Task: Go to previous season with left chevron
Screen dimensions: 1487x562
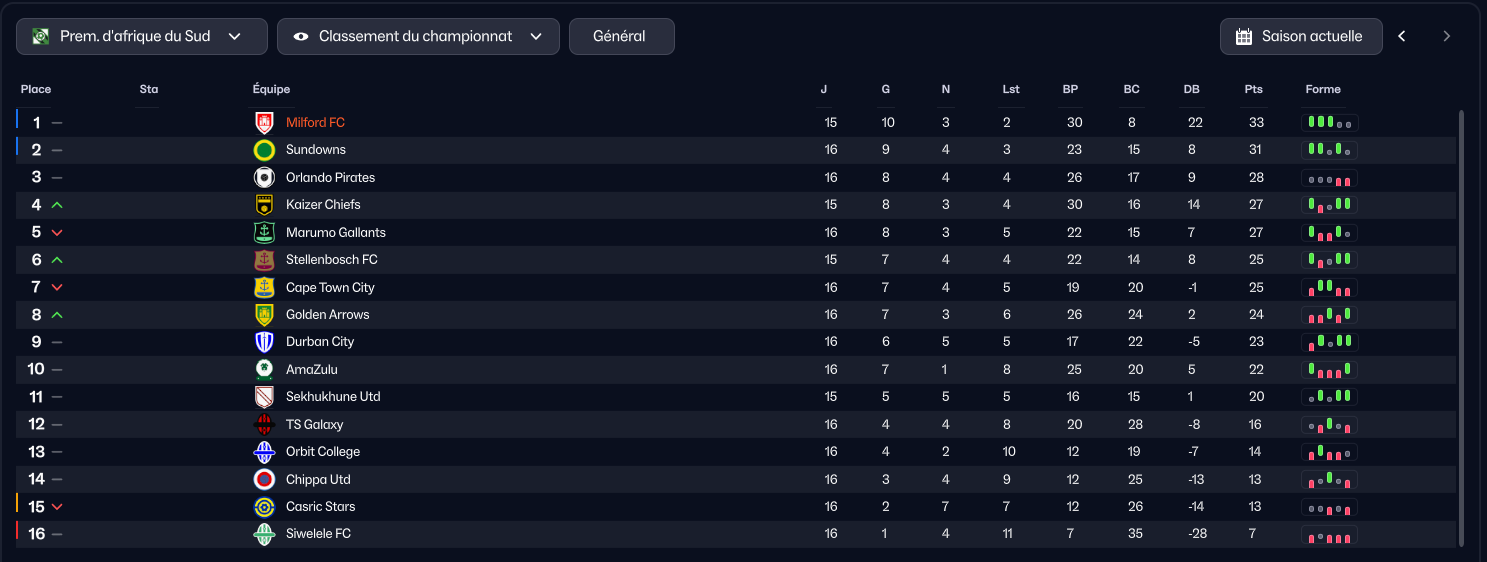Action: click(1402, 36)
